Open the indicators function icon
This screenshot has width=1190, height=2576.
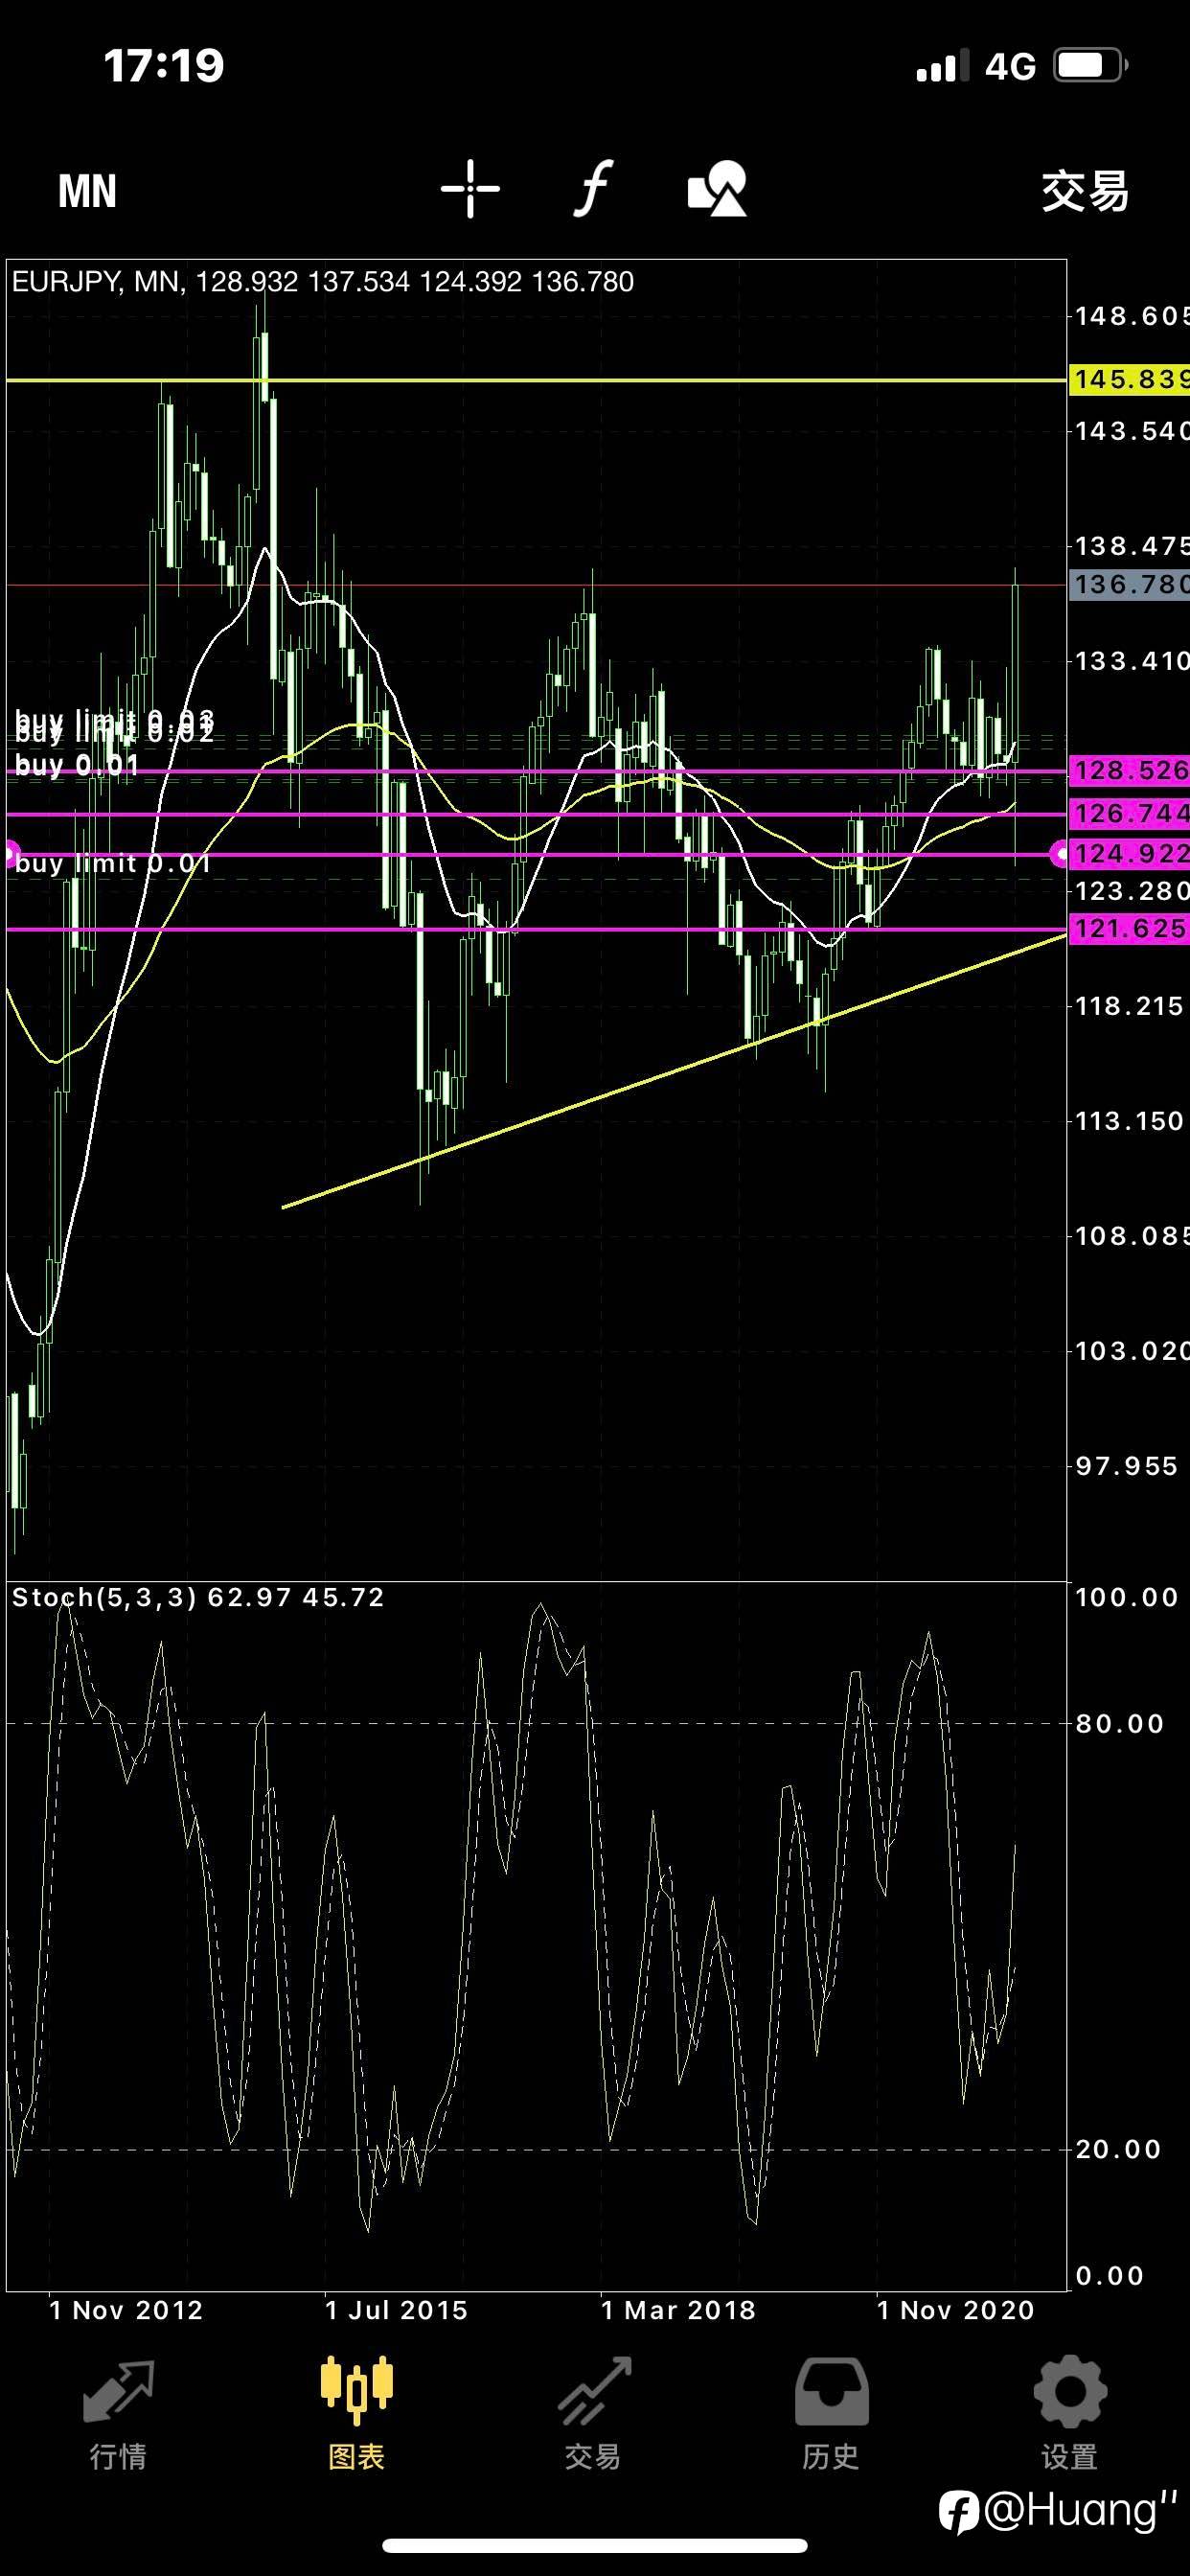(592, 188)
